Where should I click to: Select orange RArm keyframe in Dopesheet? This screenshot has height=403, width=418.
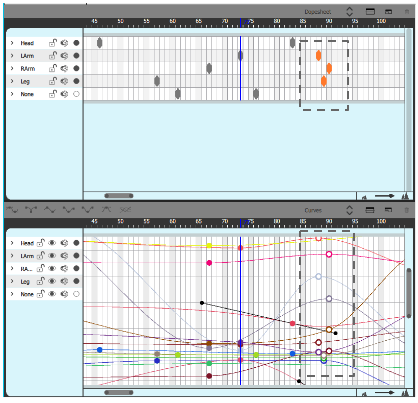coord(329,68)
